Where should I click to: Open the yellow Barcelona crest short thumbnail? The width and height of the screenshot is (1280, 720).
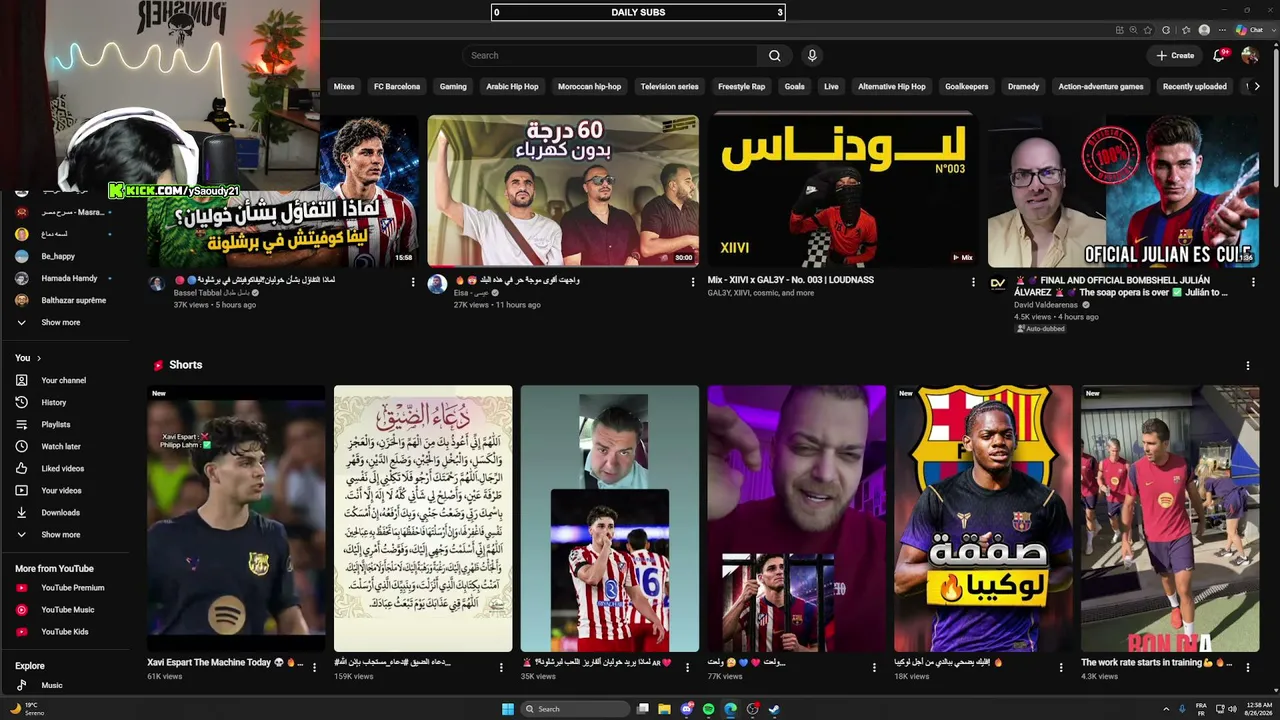[983, 519]
